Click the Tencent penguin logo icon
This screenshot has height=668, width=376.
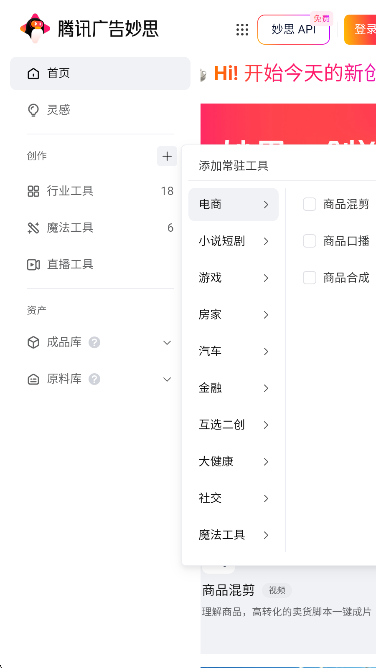[x=35, y=28]
